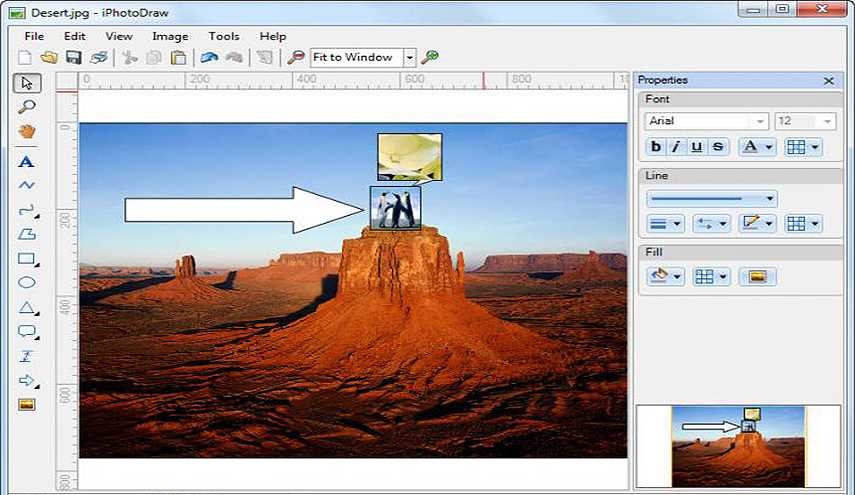This screenshot has width=855, height=495.
Task: Open the Image menu
Action: [170, 36]
